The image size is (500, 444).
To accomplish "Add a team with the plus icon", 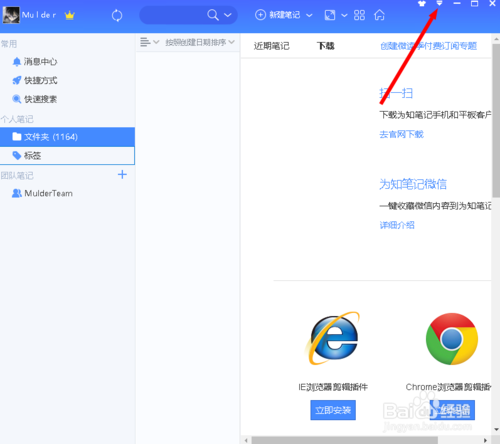I will click(x=122, y=175).
